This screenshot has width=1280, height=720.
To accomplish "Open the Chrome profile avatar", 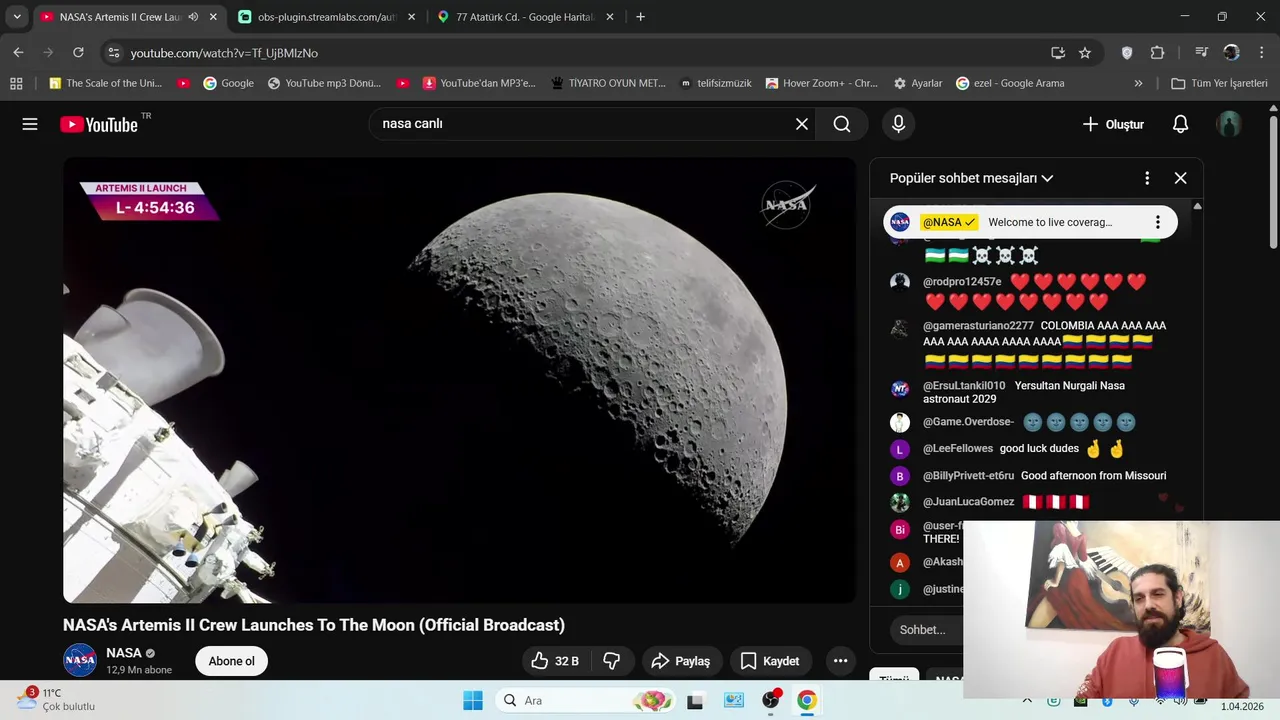I will [x=1231, y=53].
